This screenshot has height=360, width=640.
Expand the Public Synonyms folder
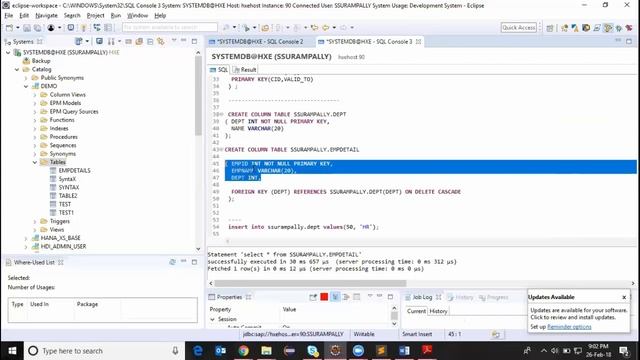point(26,78)
